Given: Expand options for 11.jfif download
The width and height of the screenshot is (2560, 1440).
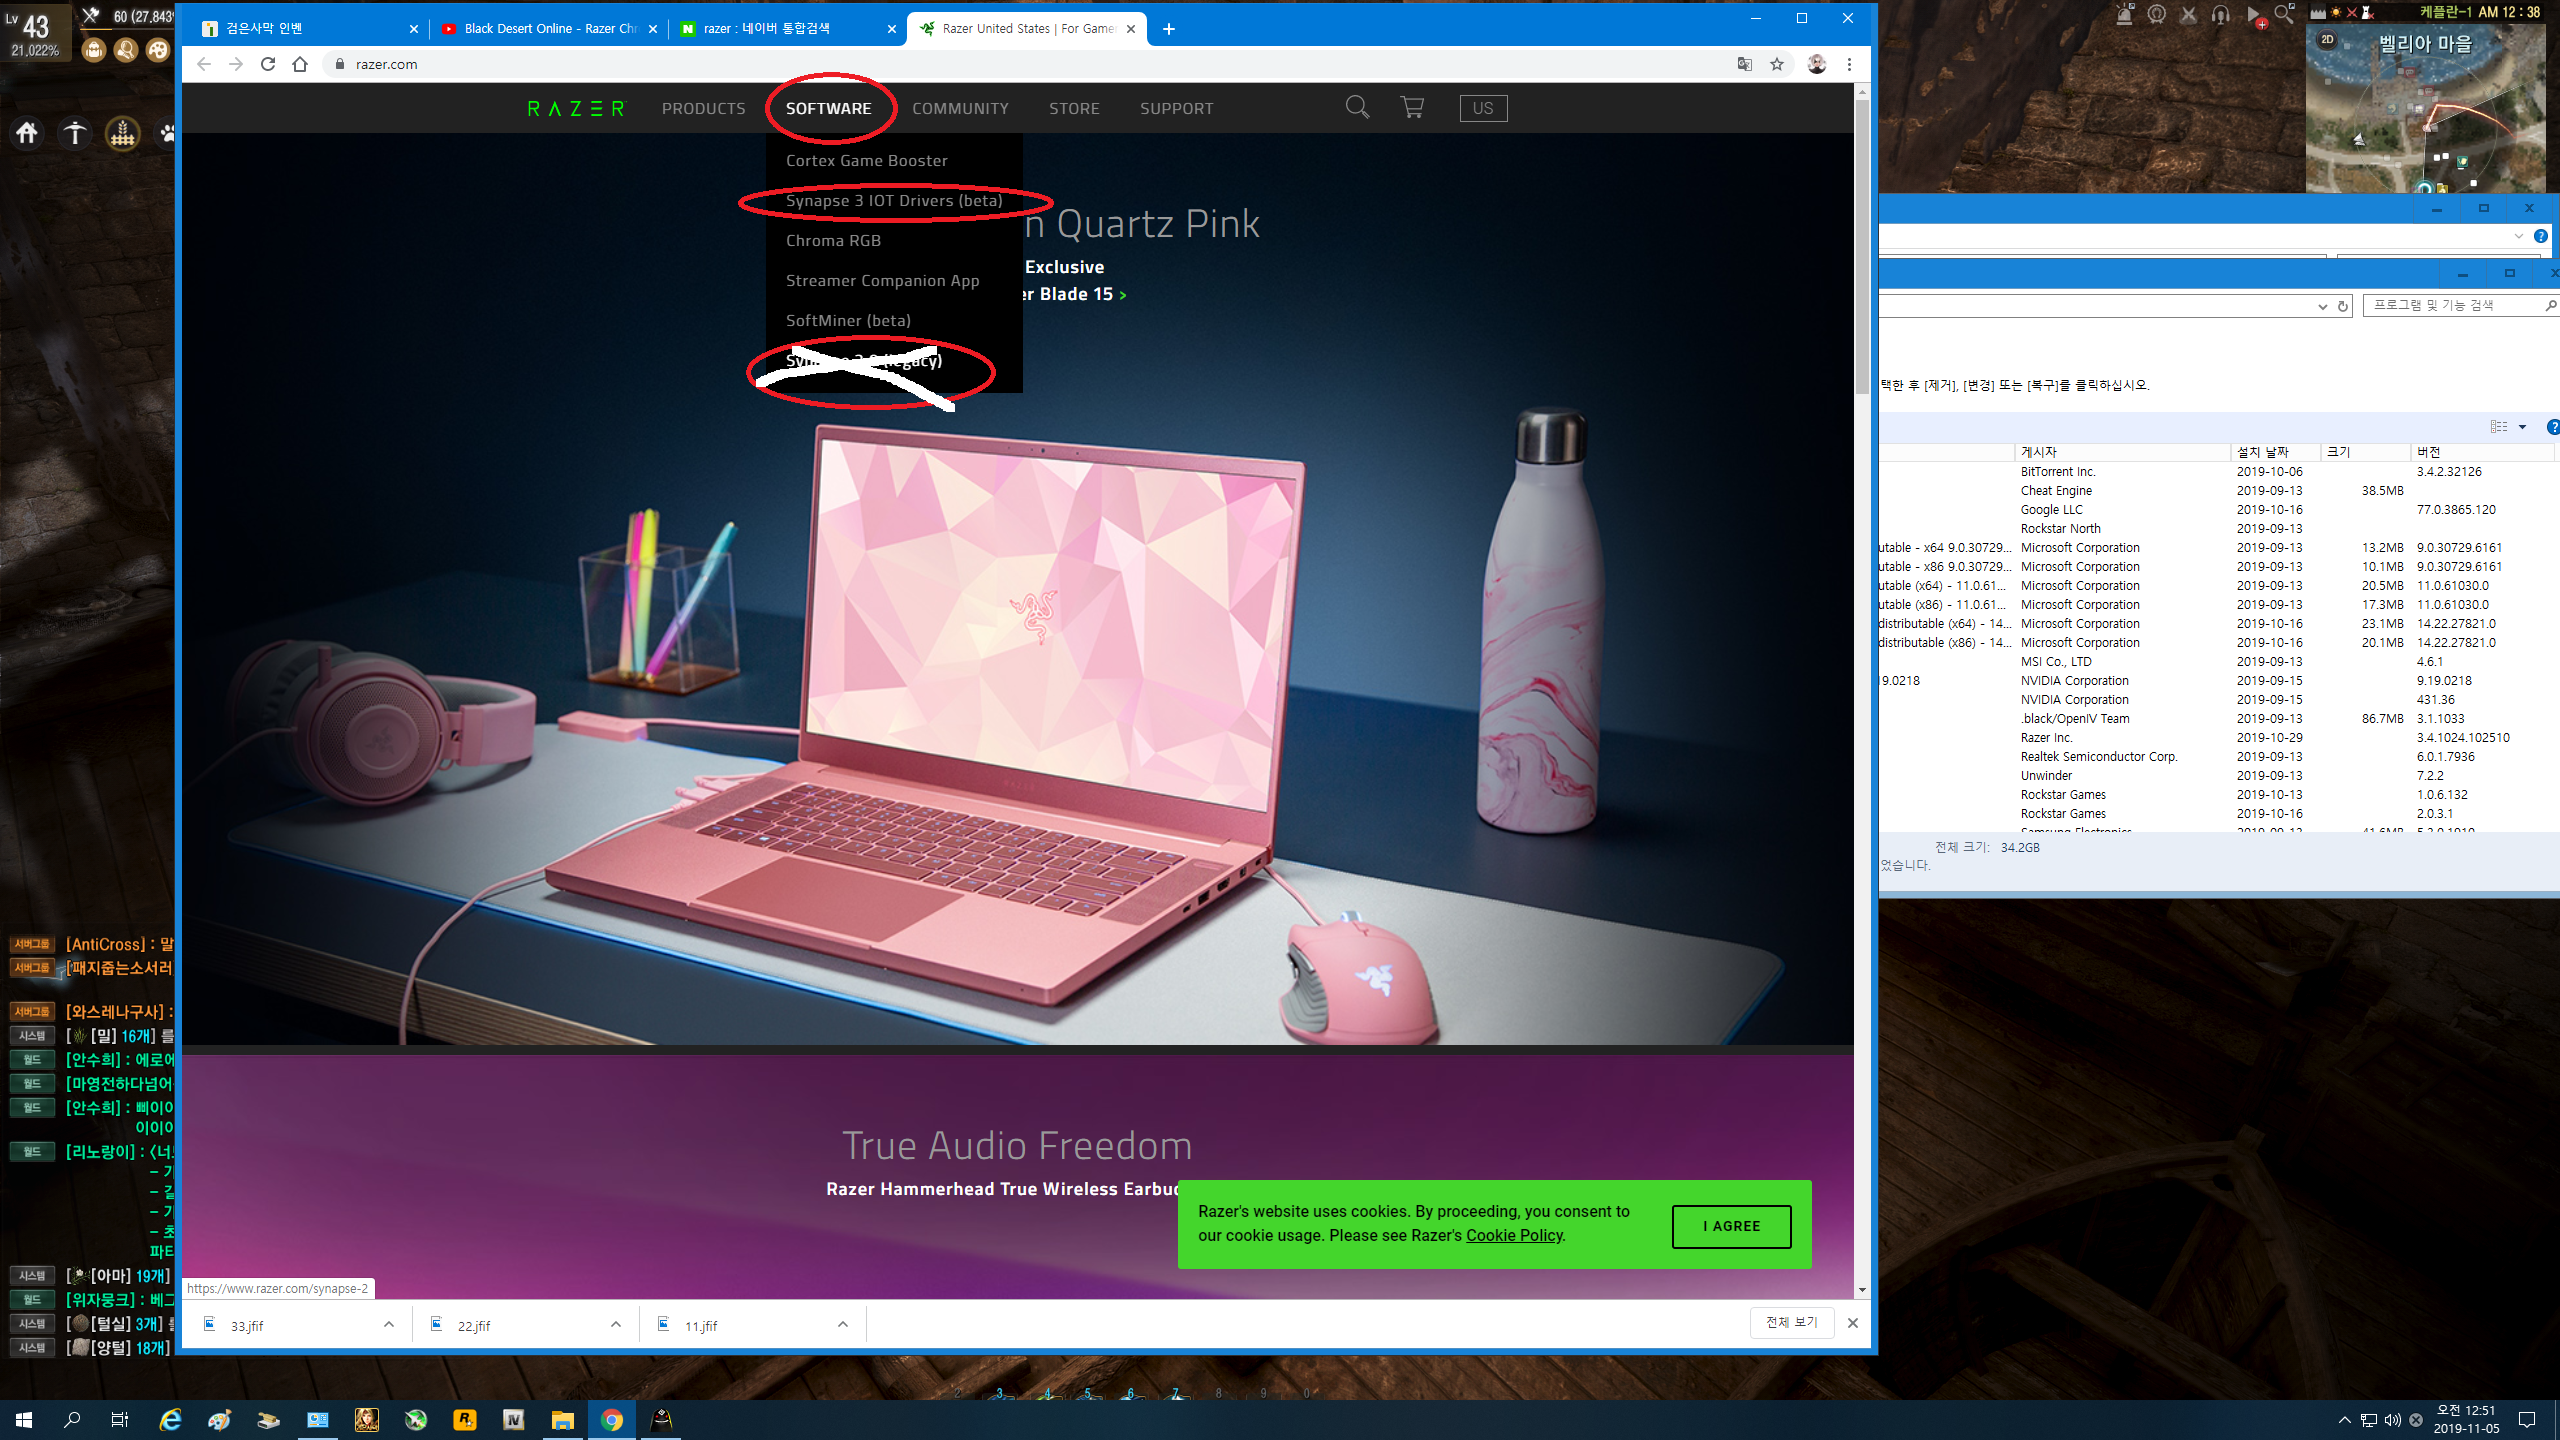Looking at the screenshot, I should click(x=843, y=1324).
